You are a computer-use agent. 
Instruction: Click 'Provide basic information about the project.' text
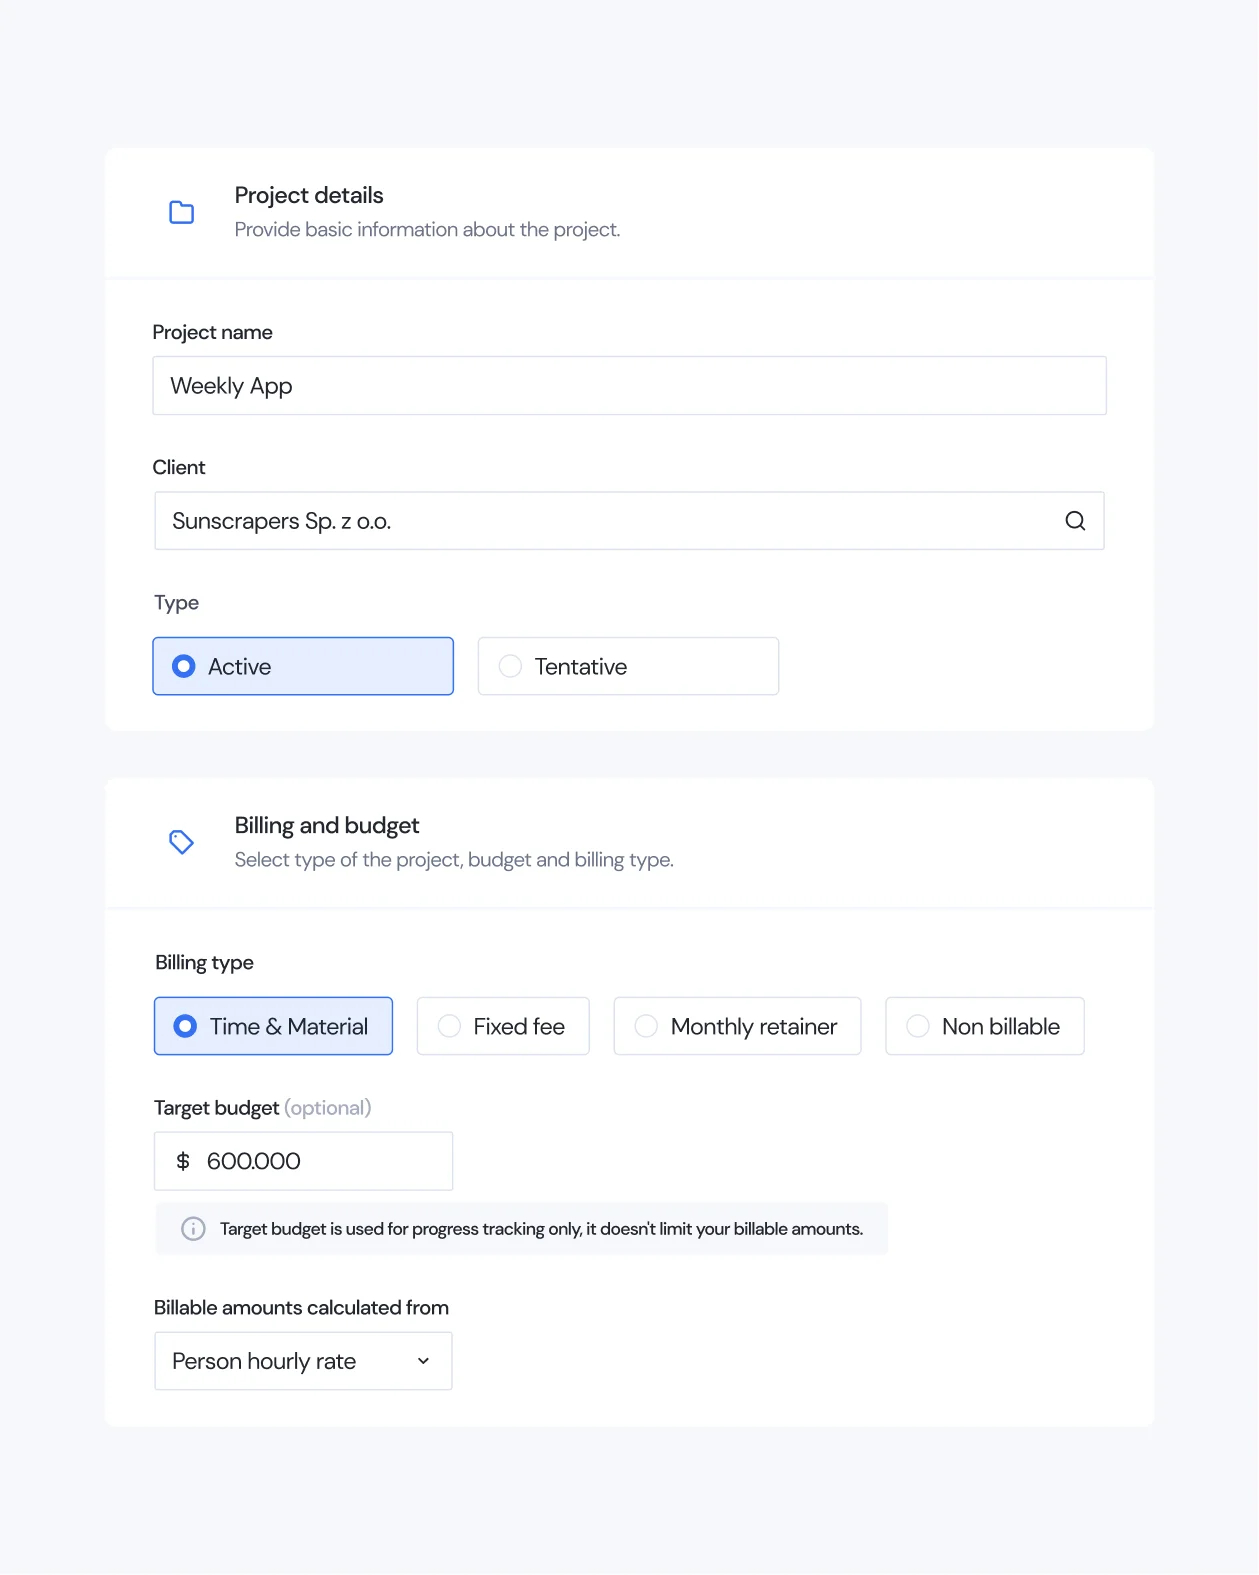point(427,230)
